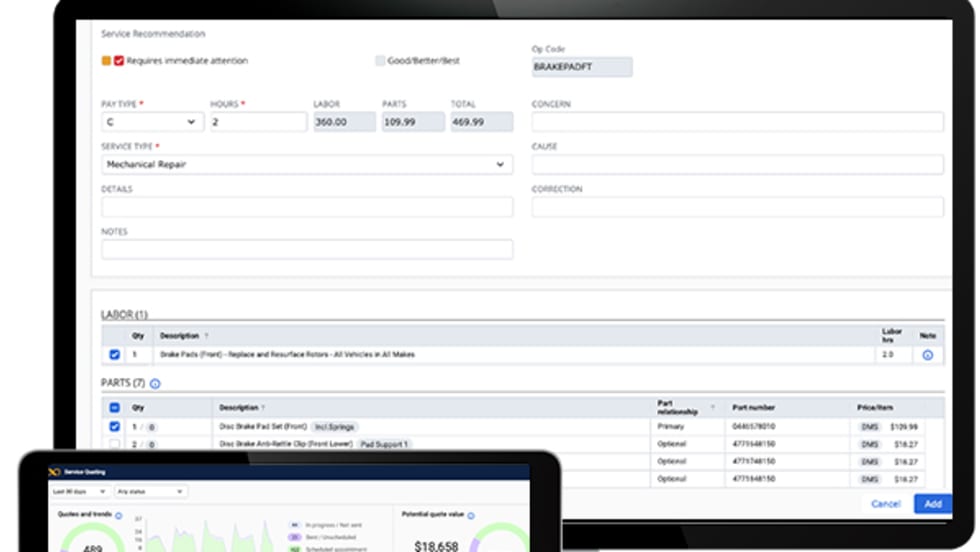
Task: Open the Any status filter dropdown
Action: pyautogui.click(x=151, y=492)
